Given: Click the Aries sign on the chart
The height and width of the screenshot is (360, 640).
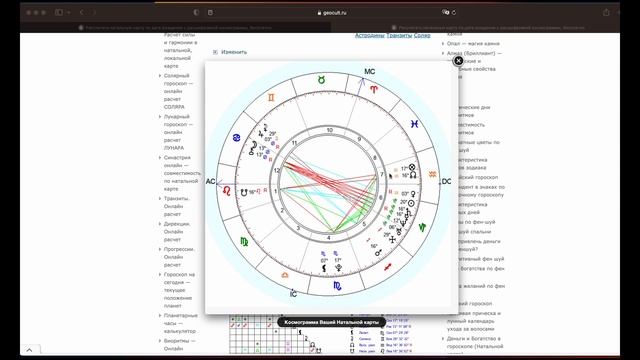Looking at the screenshot, I should [373, 89].
